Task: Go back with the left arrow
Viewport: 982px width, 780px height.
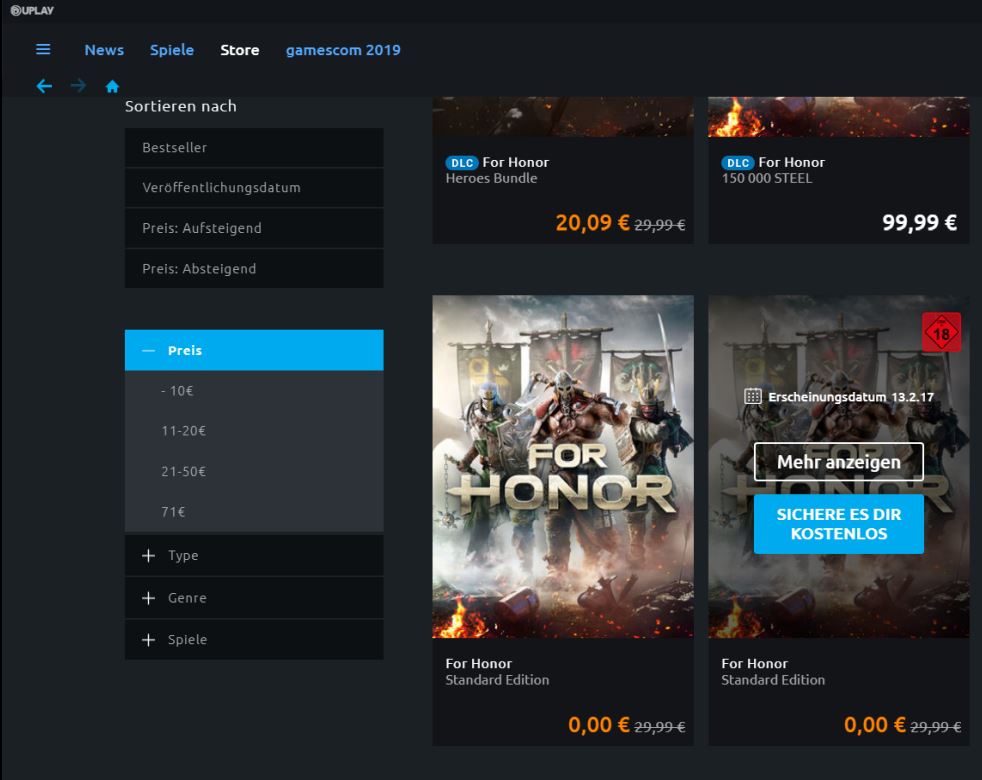Action: tap(44, 86)
